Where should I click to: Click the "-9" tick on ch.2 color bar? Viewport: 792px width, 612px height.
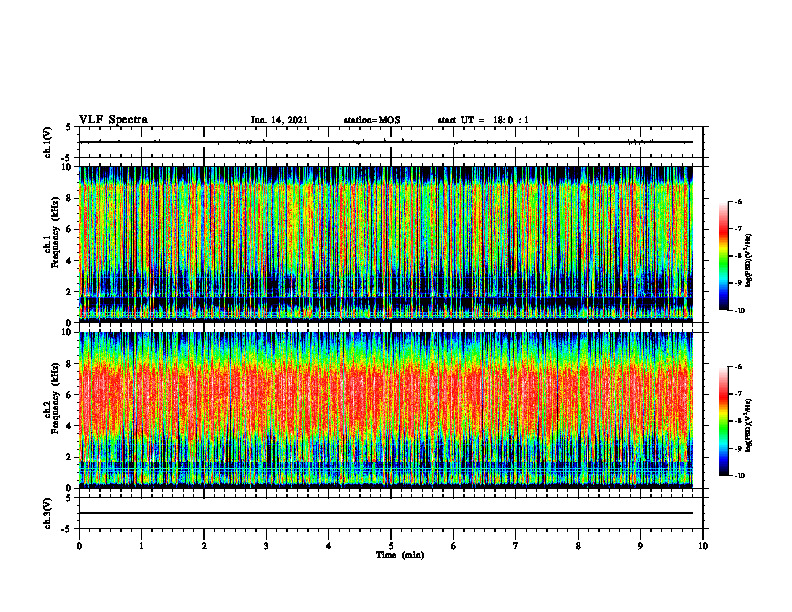738,448
